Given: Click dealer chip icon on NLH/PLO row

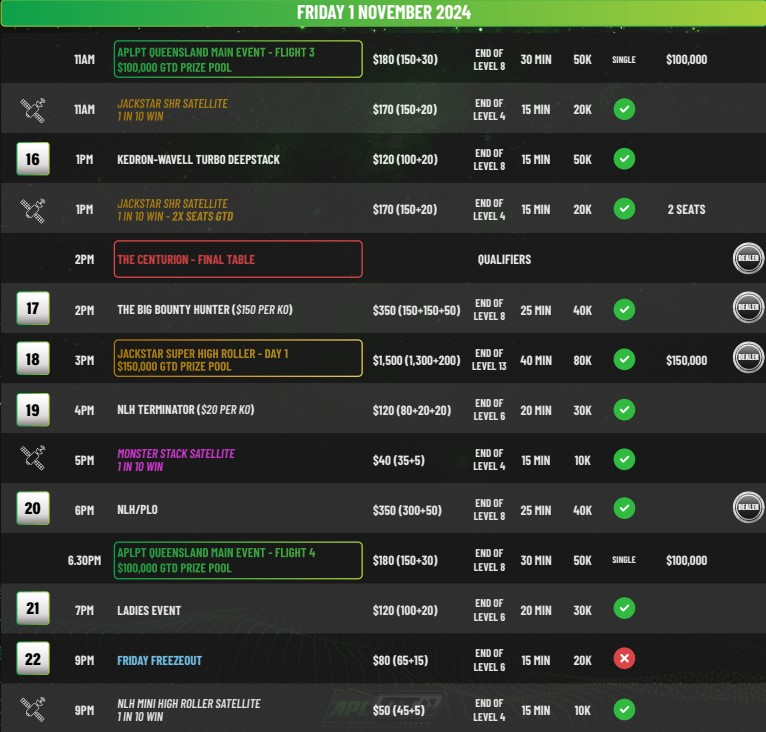Looking at the screenshot, I should coord(748,508).
